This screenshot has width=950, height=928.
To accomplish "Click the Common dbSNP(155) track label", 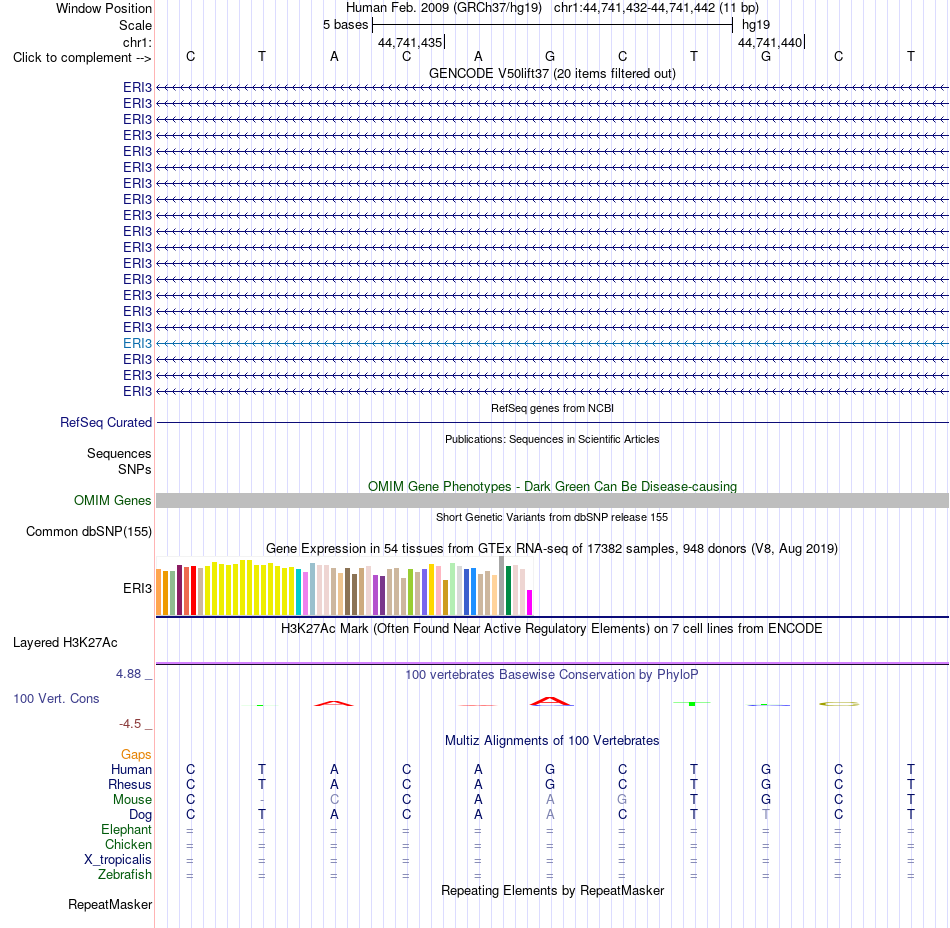I will [x=88, y=532].
